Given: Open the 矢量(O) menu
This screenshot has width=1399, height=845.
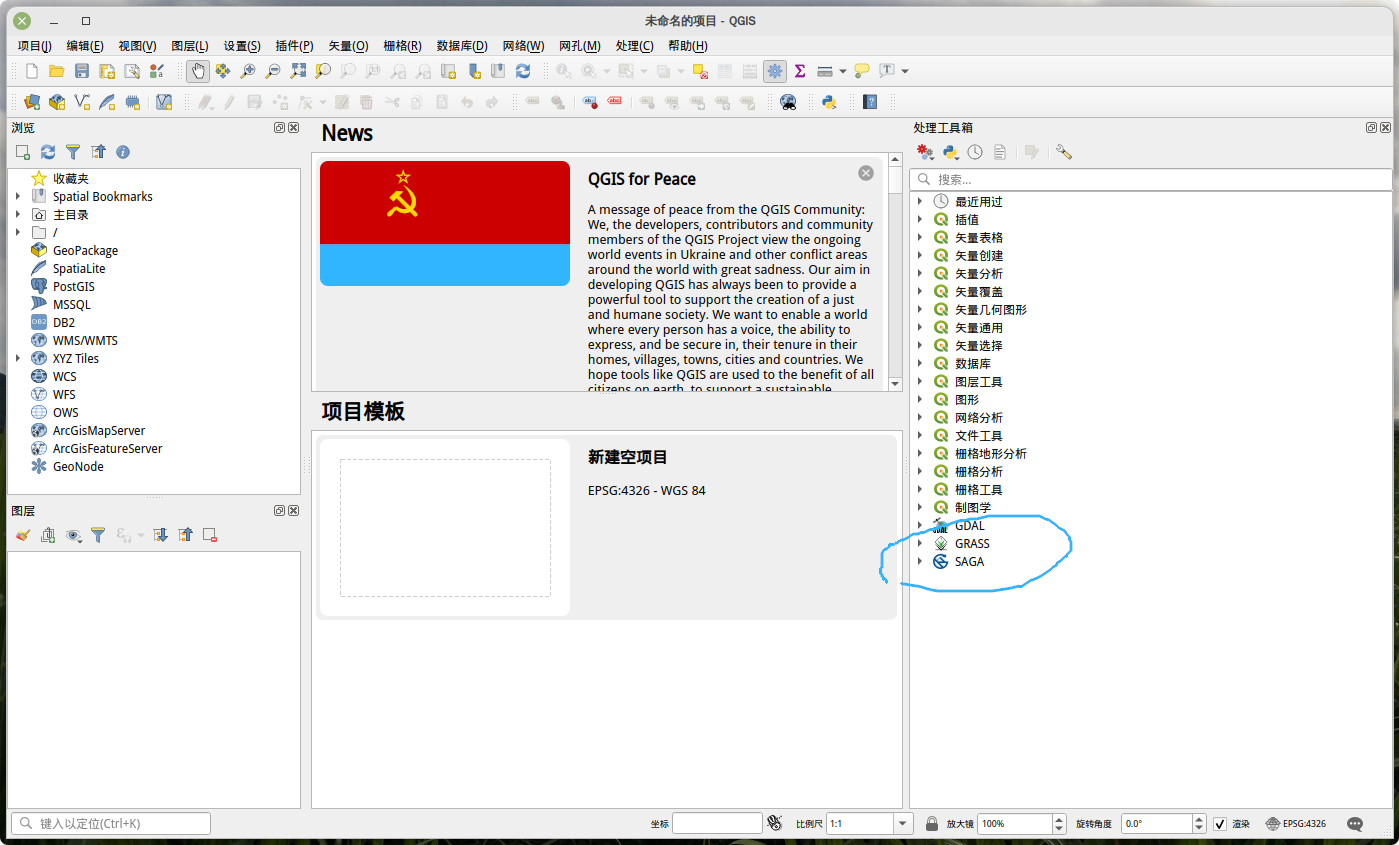Looking at the screenshot, I should 347,46.
